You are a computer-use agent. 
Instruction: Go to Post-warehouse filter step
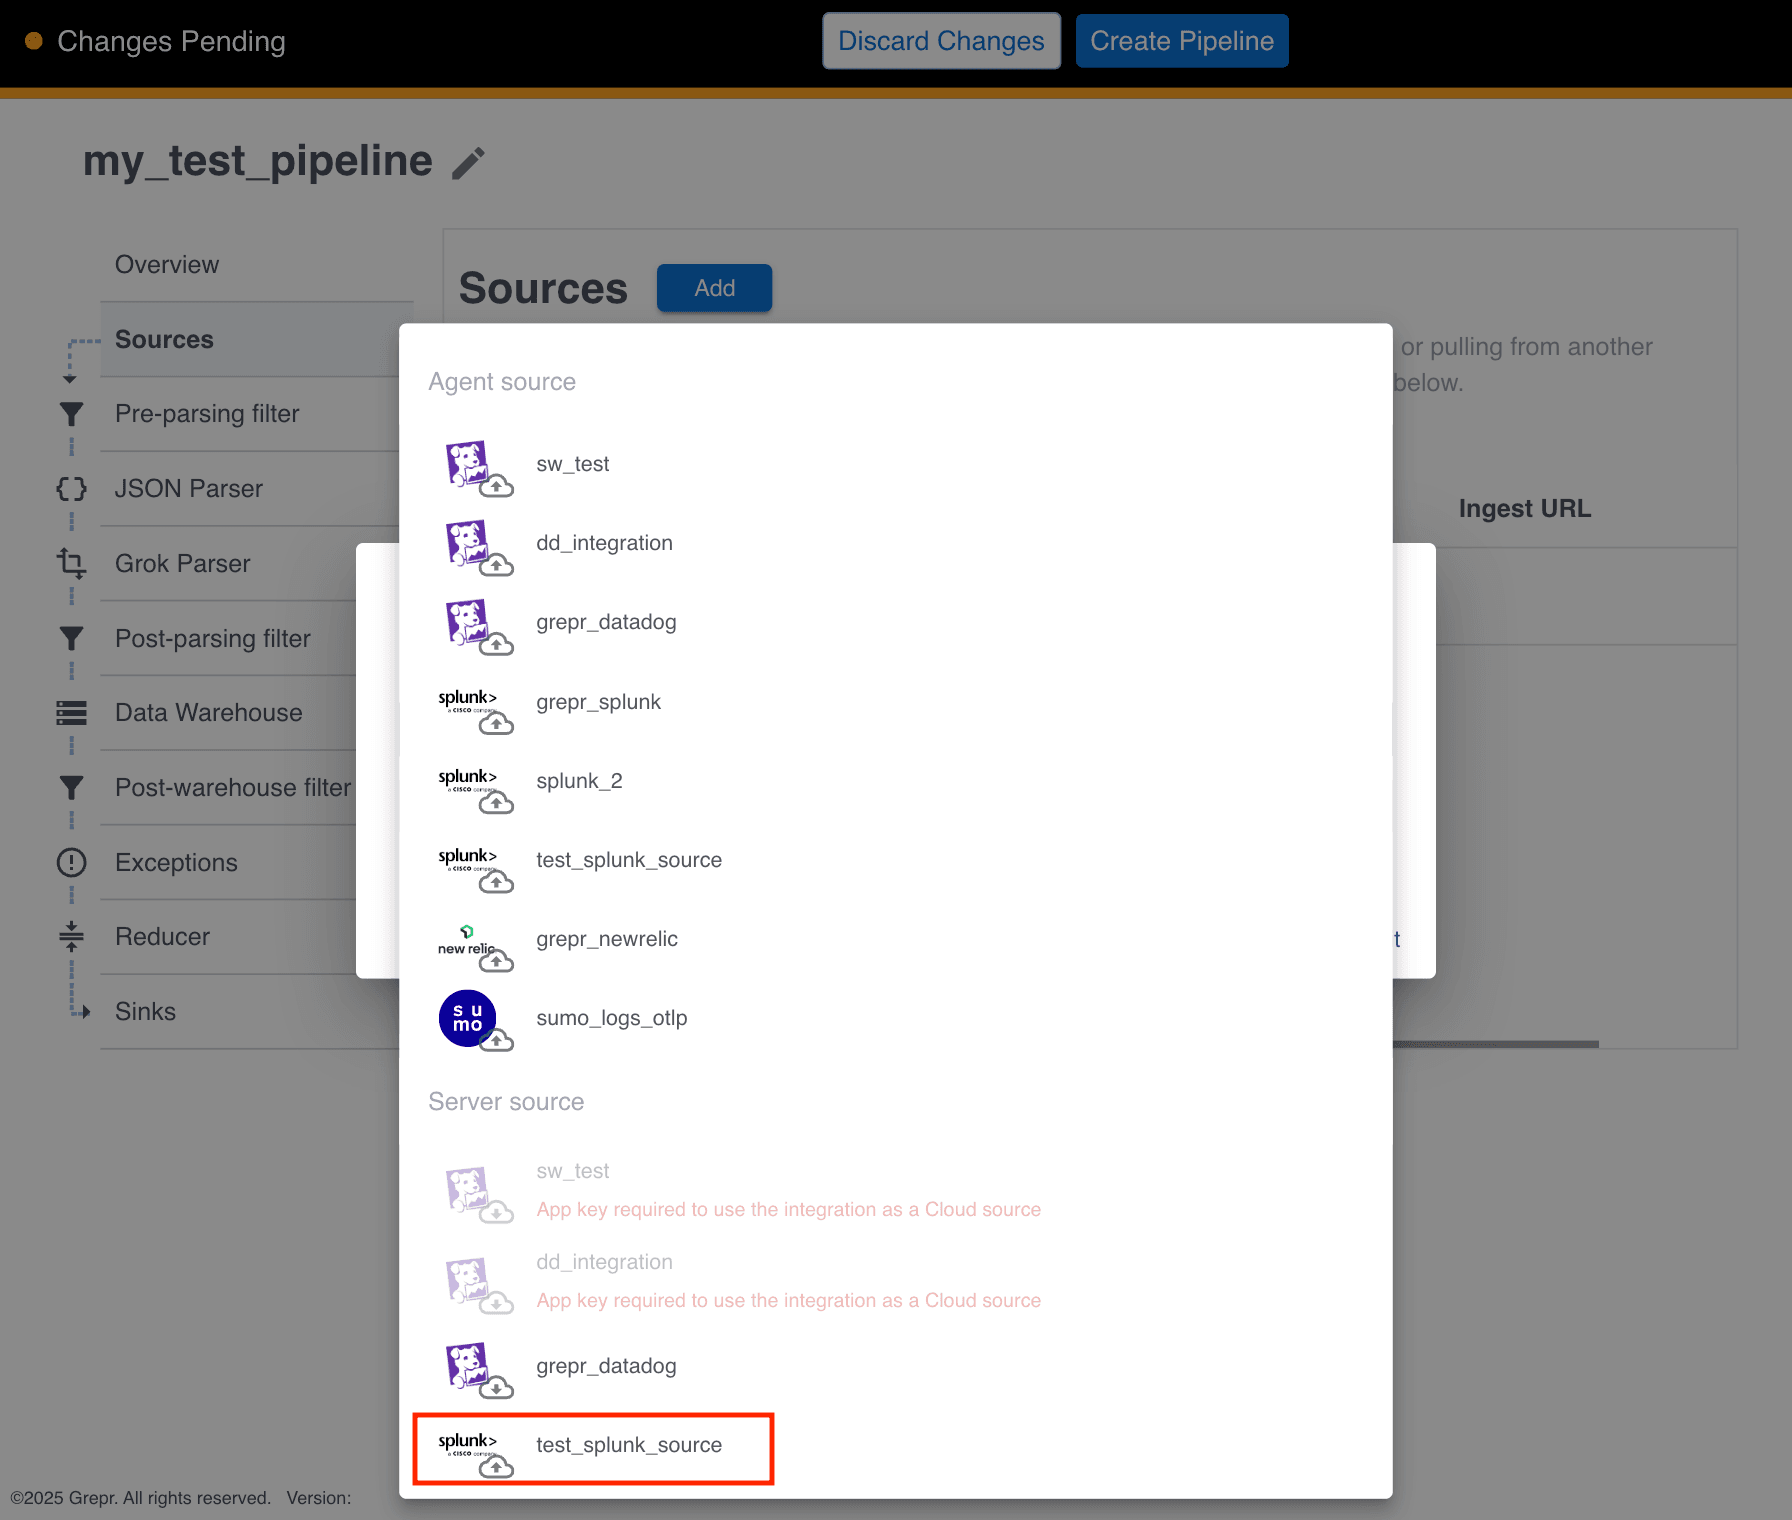coord(228,788)
